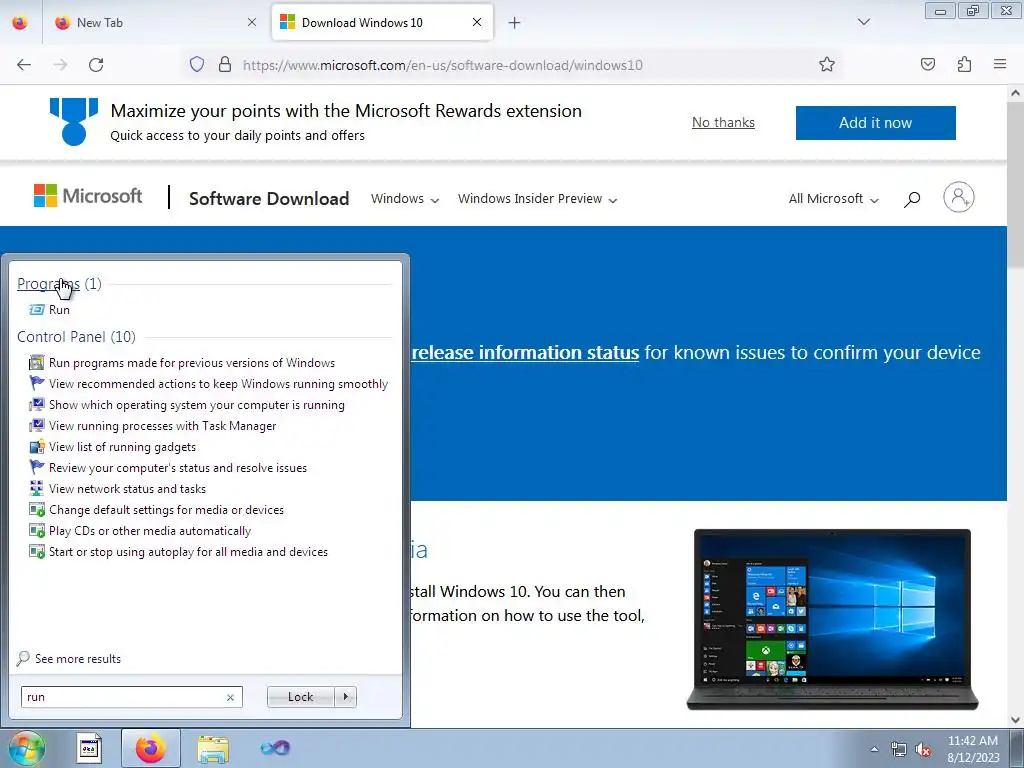The width and height of the screenshot is (1024, 768).
Task: Open the Firefox extensions puzzle icon
Action: tap(964, 64)
